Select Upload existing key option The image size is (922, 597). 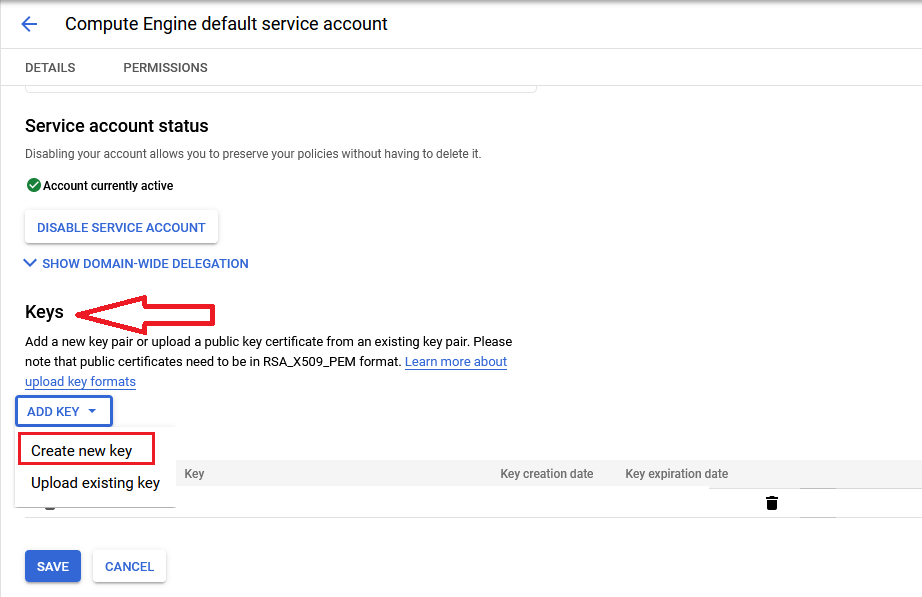click(95, 483)
